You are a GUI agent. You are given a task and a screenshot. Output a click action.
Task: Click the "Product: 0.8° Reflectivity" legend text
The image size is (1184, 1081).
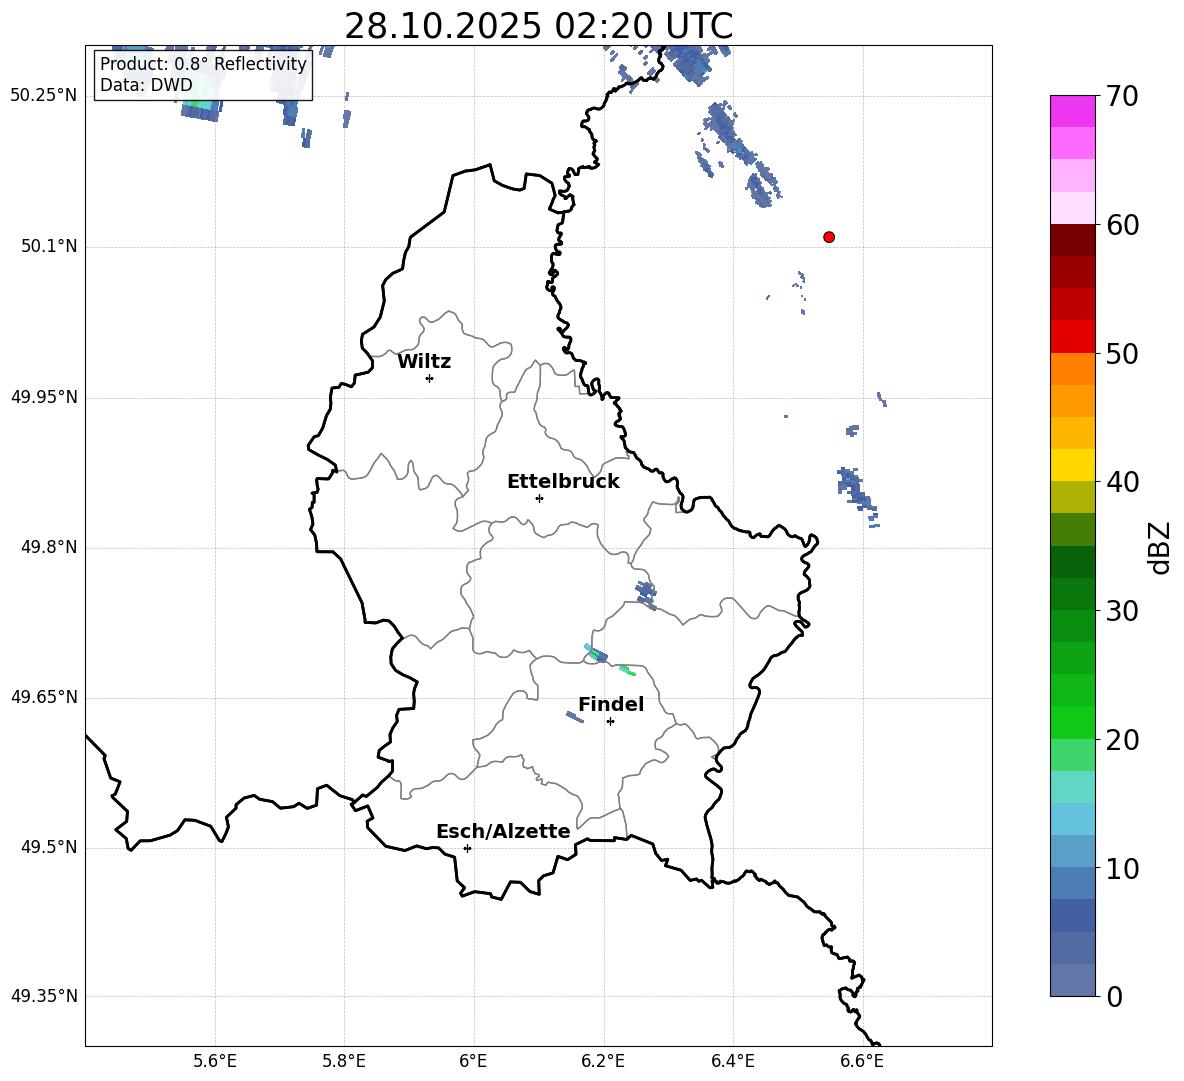(x=203, y=63)
